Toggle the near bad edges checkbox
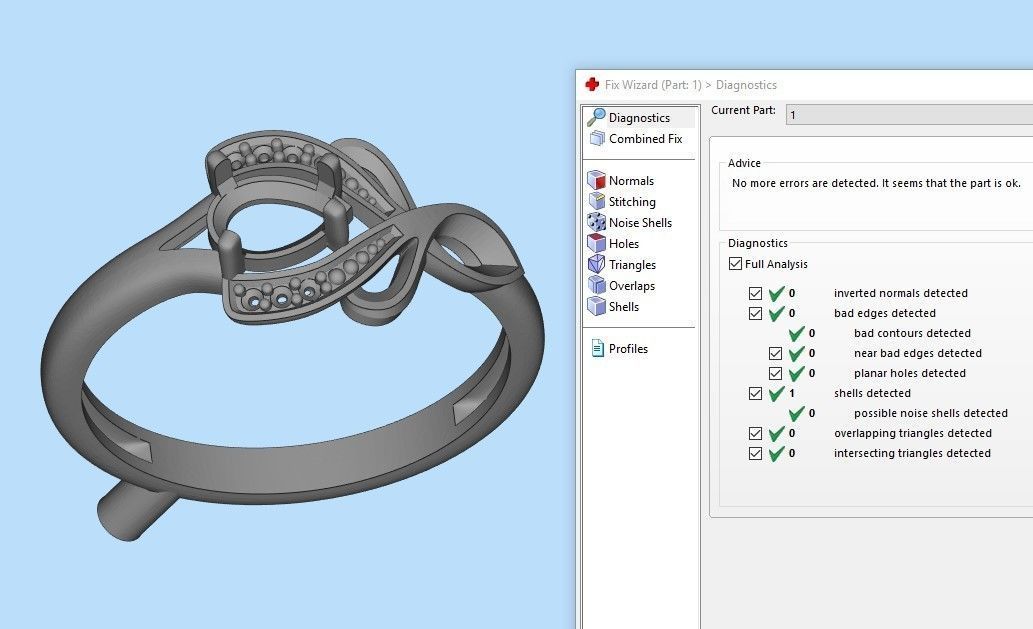1033x629 pixels. tap(775, 354)
